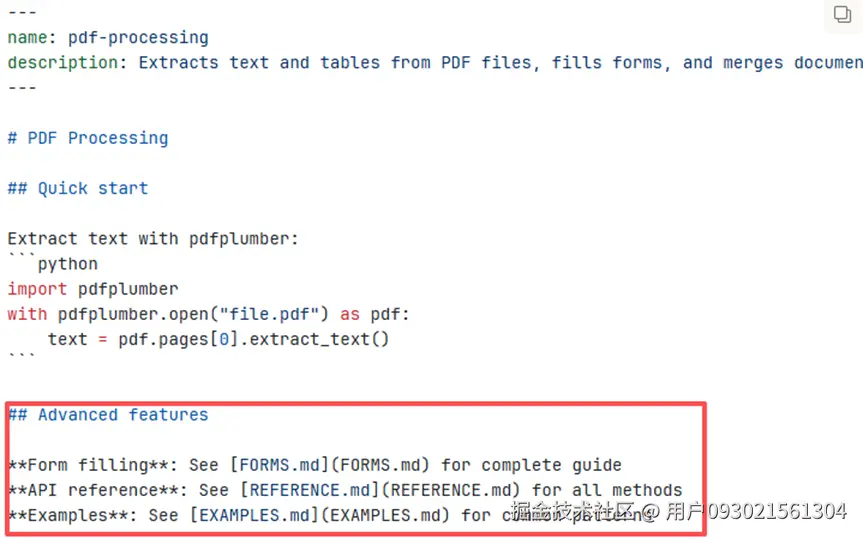This screenshot has height=539, width=863.
Task: Click the ## Advanced features heading
Action: coord(108,415)
